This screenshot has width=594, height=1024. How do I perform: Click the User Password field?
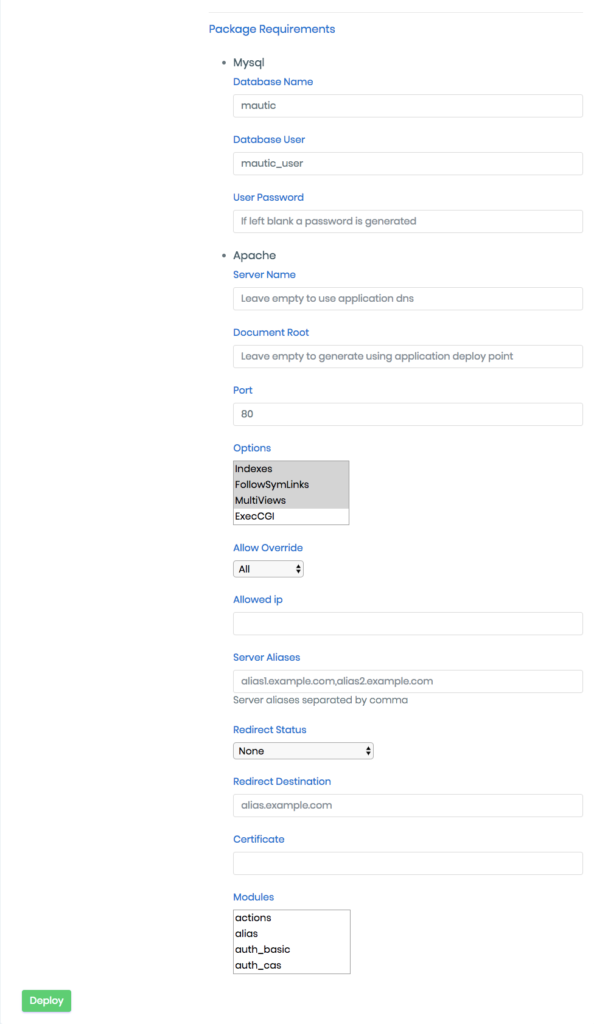[x=407, y=221]
